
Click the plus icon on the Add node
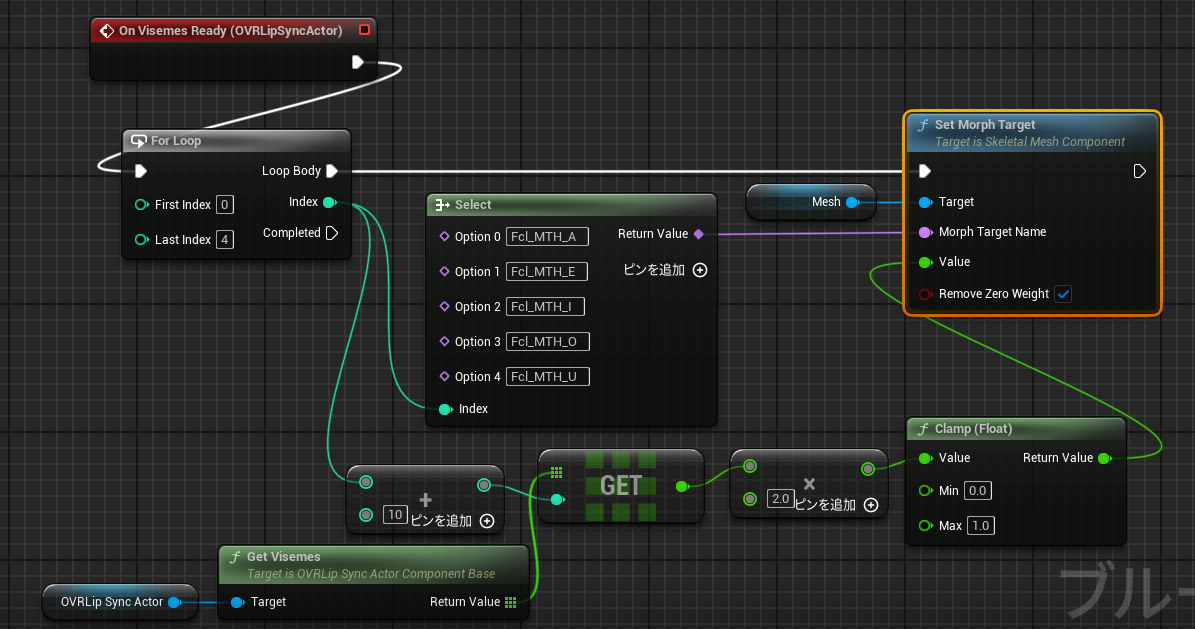click(x=425, y=497)
